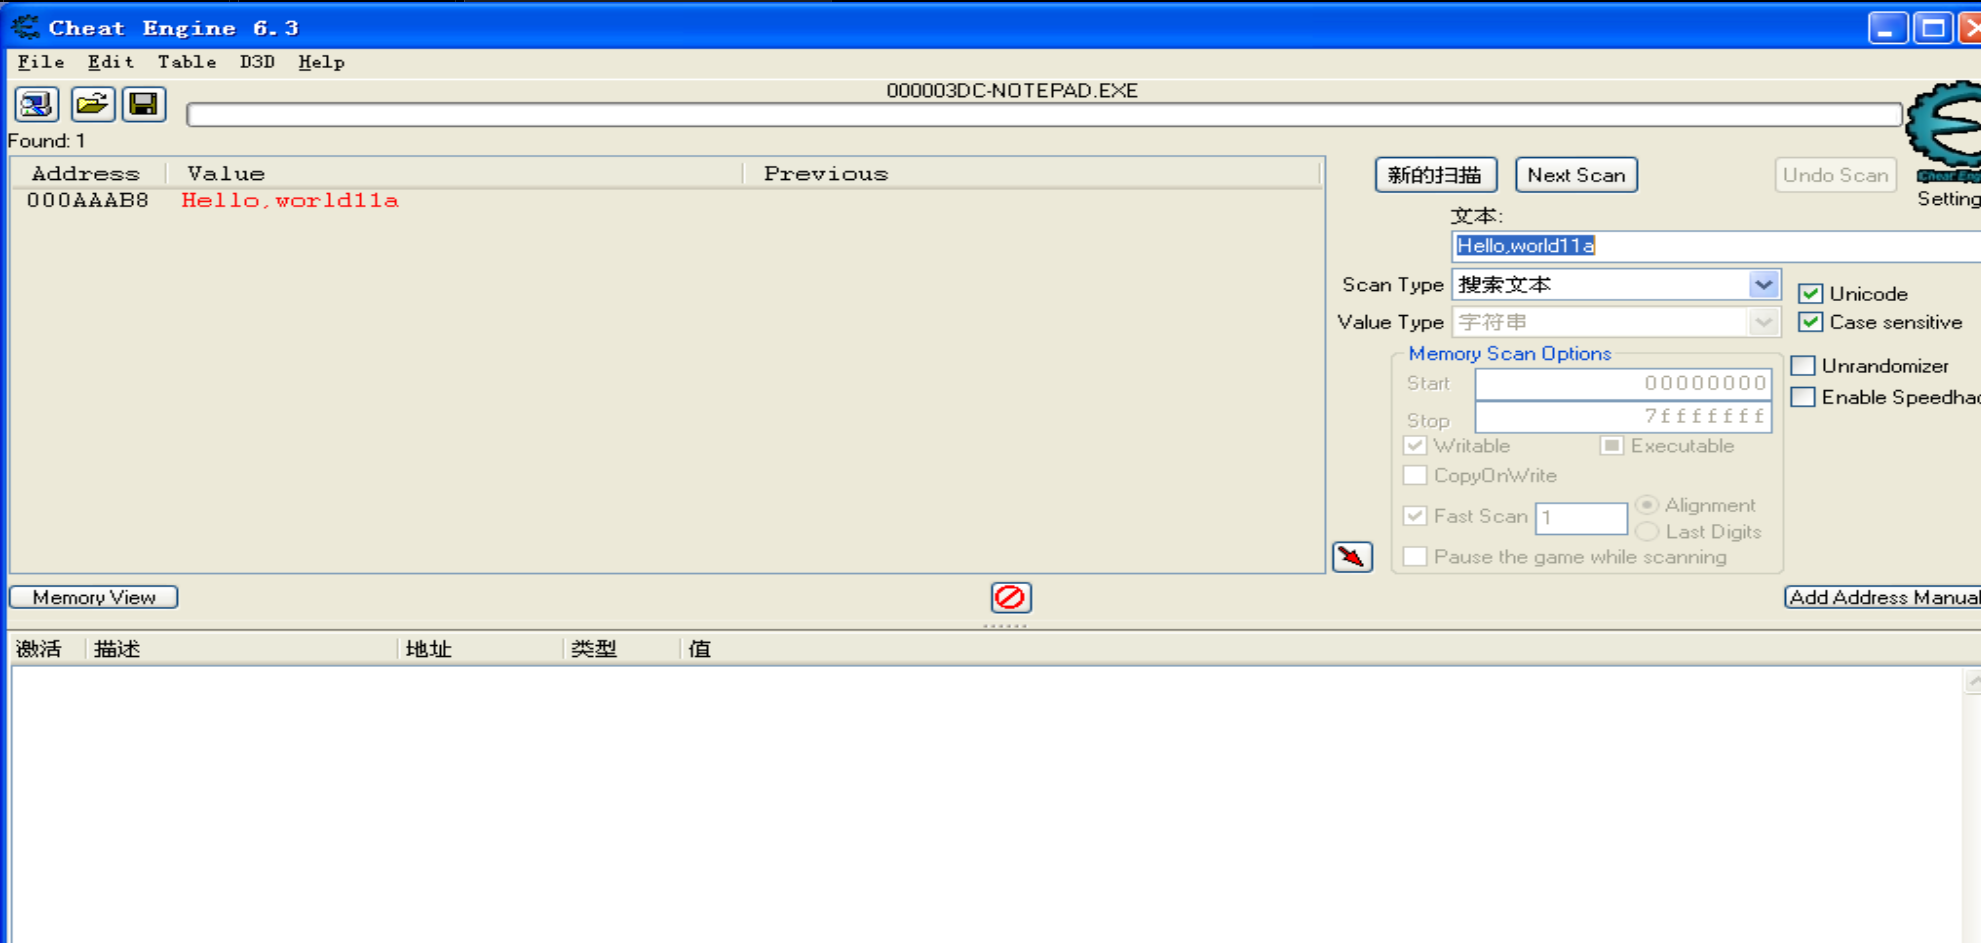The height and width of the screenshot is (943, 1981).
Task: Open the process list icon
Action: pyautogui.click(x=37, y=104)
